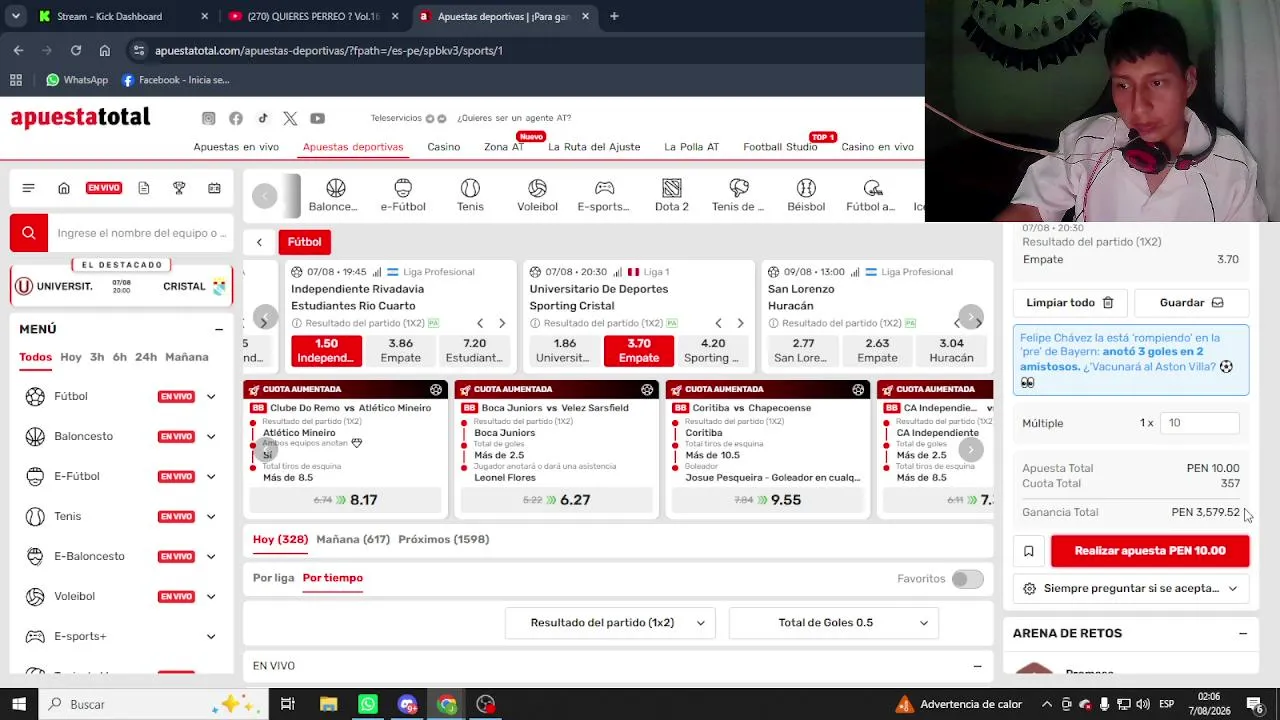Collapse the ARENA DE RETOS panel

tap(1243, 634)
